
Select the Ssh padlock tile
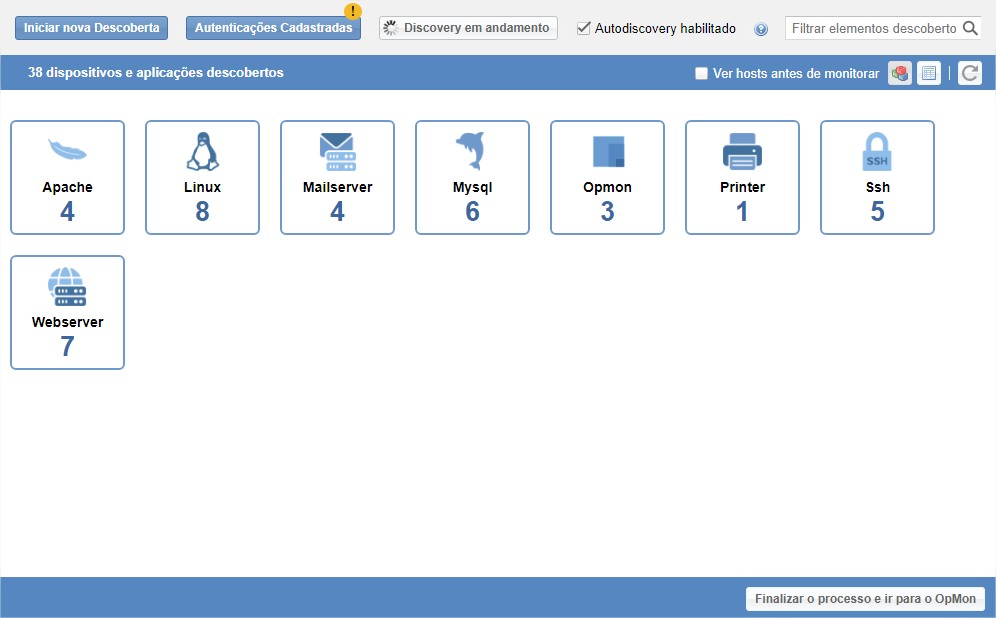click(877, 178)
